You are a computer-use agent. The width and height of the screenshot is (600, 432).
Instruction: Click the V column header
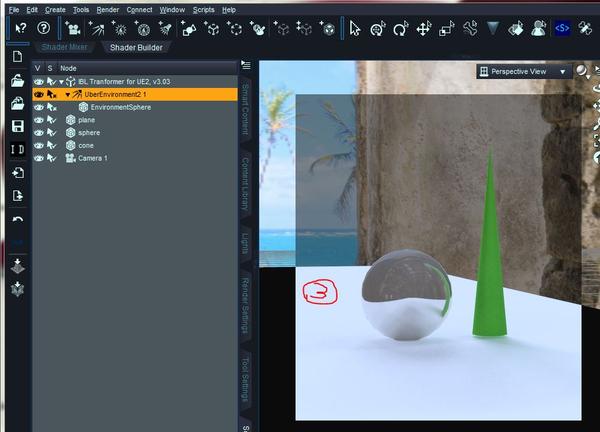38,68
